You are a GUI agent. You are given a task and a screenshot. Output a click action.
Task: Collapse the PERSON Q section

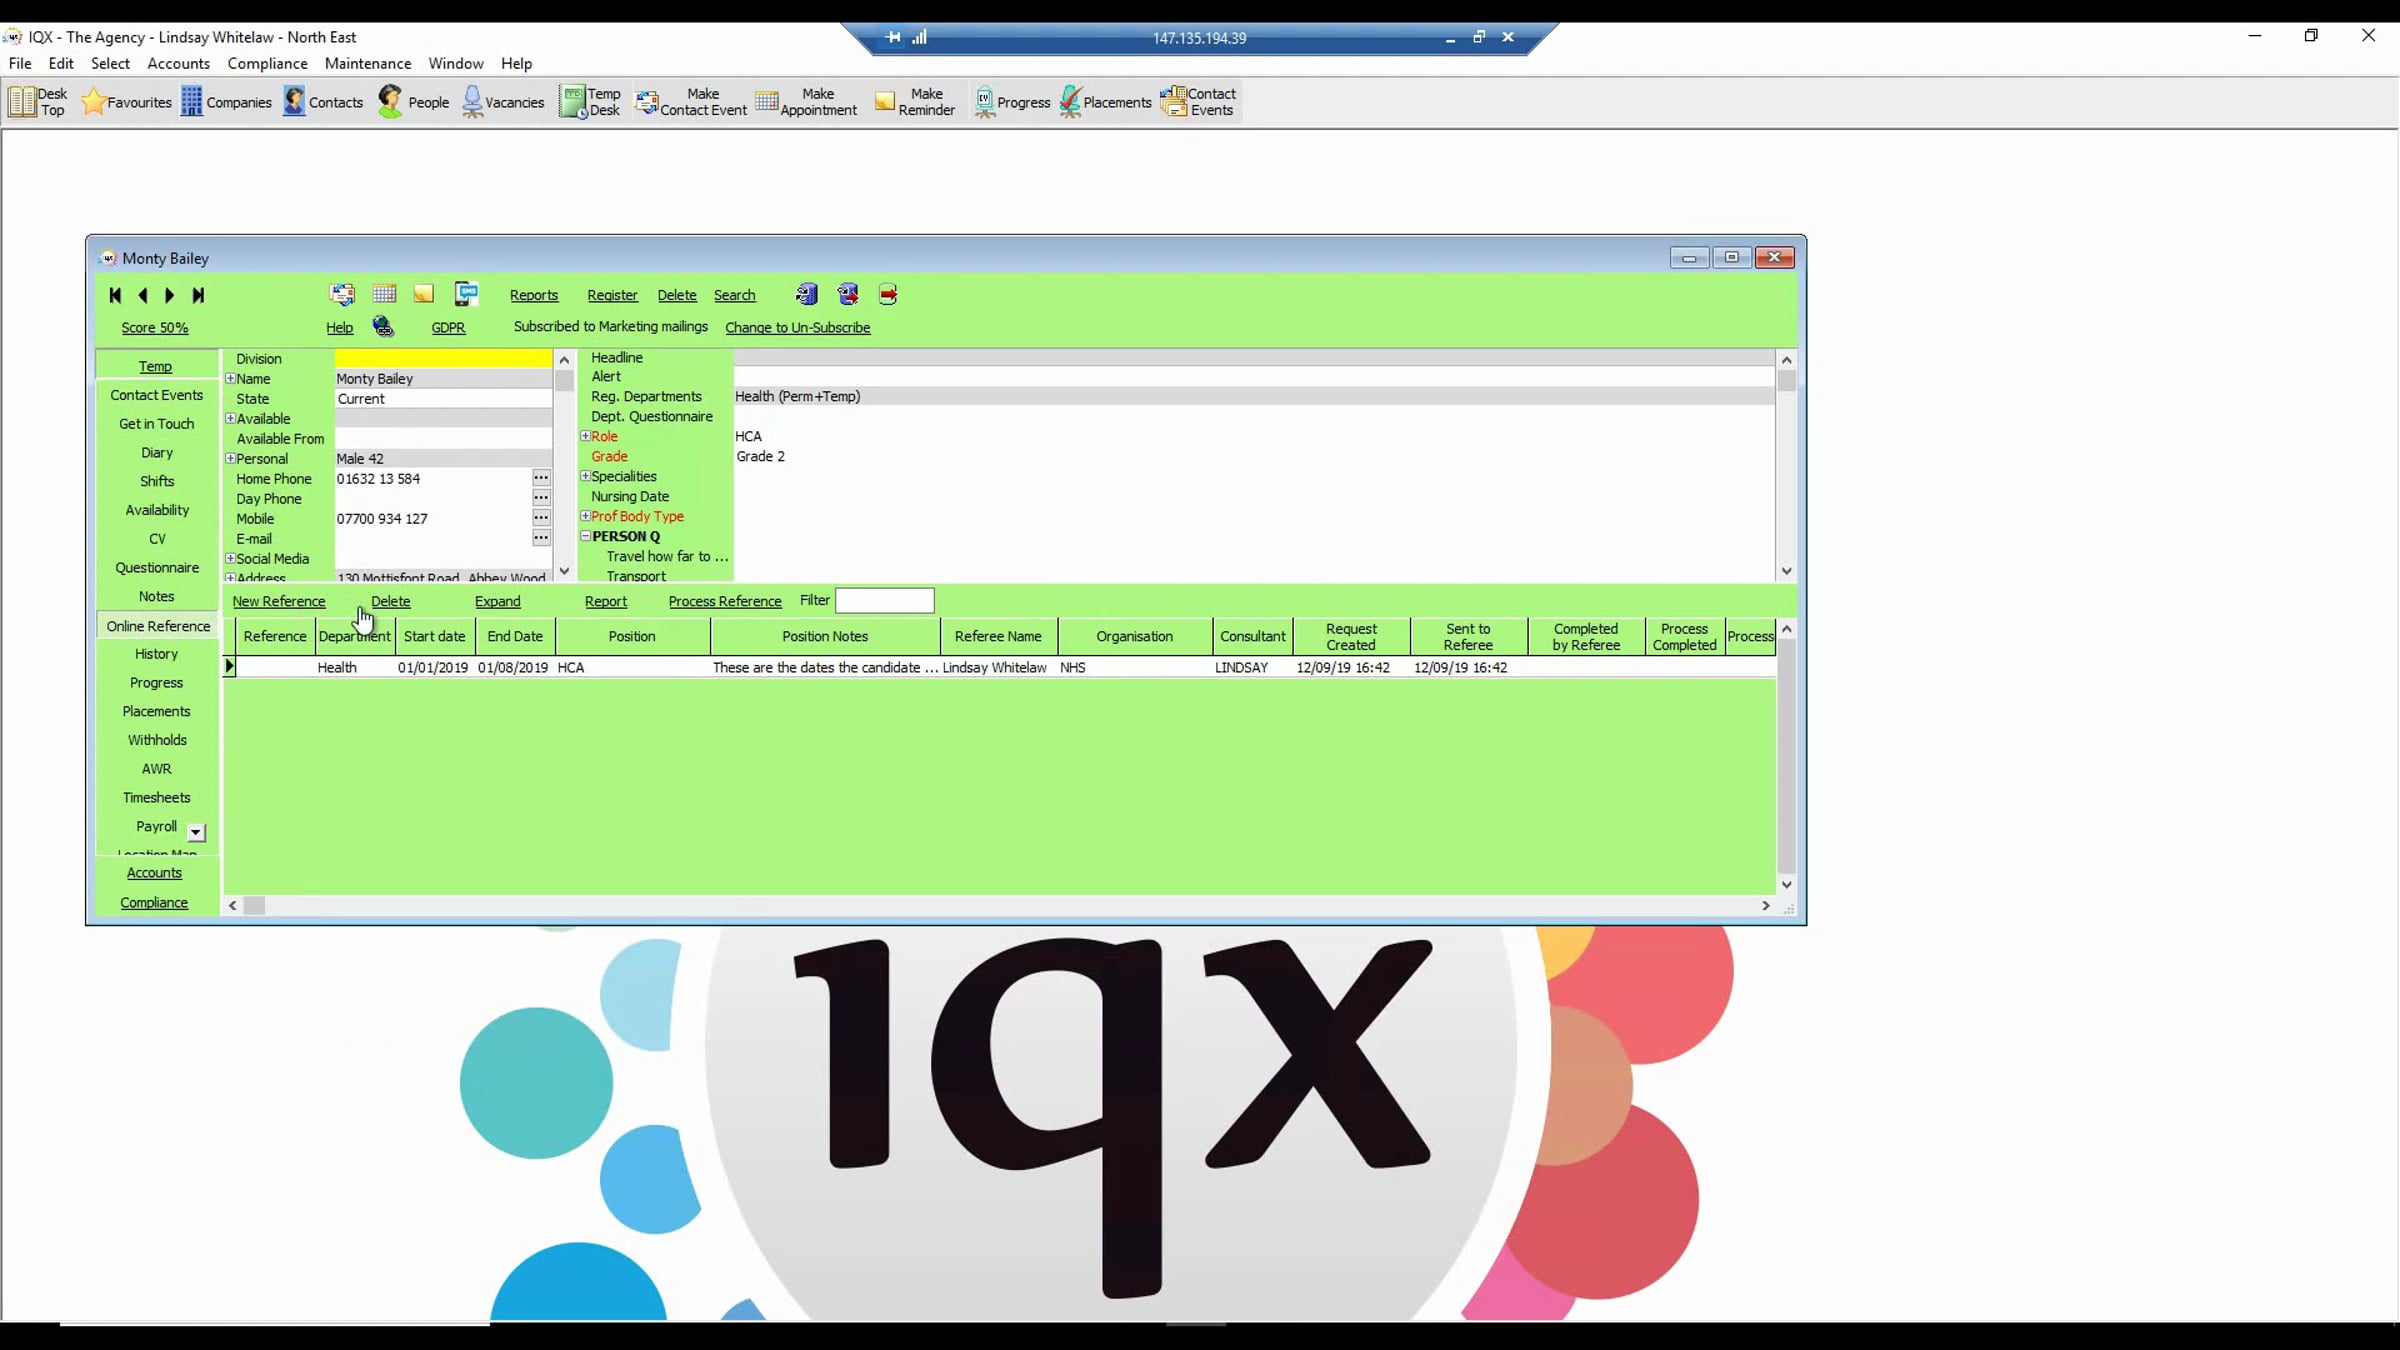(x=585, y=536)
